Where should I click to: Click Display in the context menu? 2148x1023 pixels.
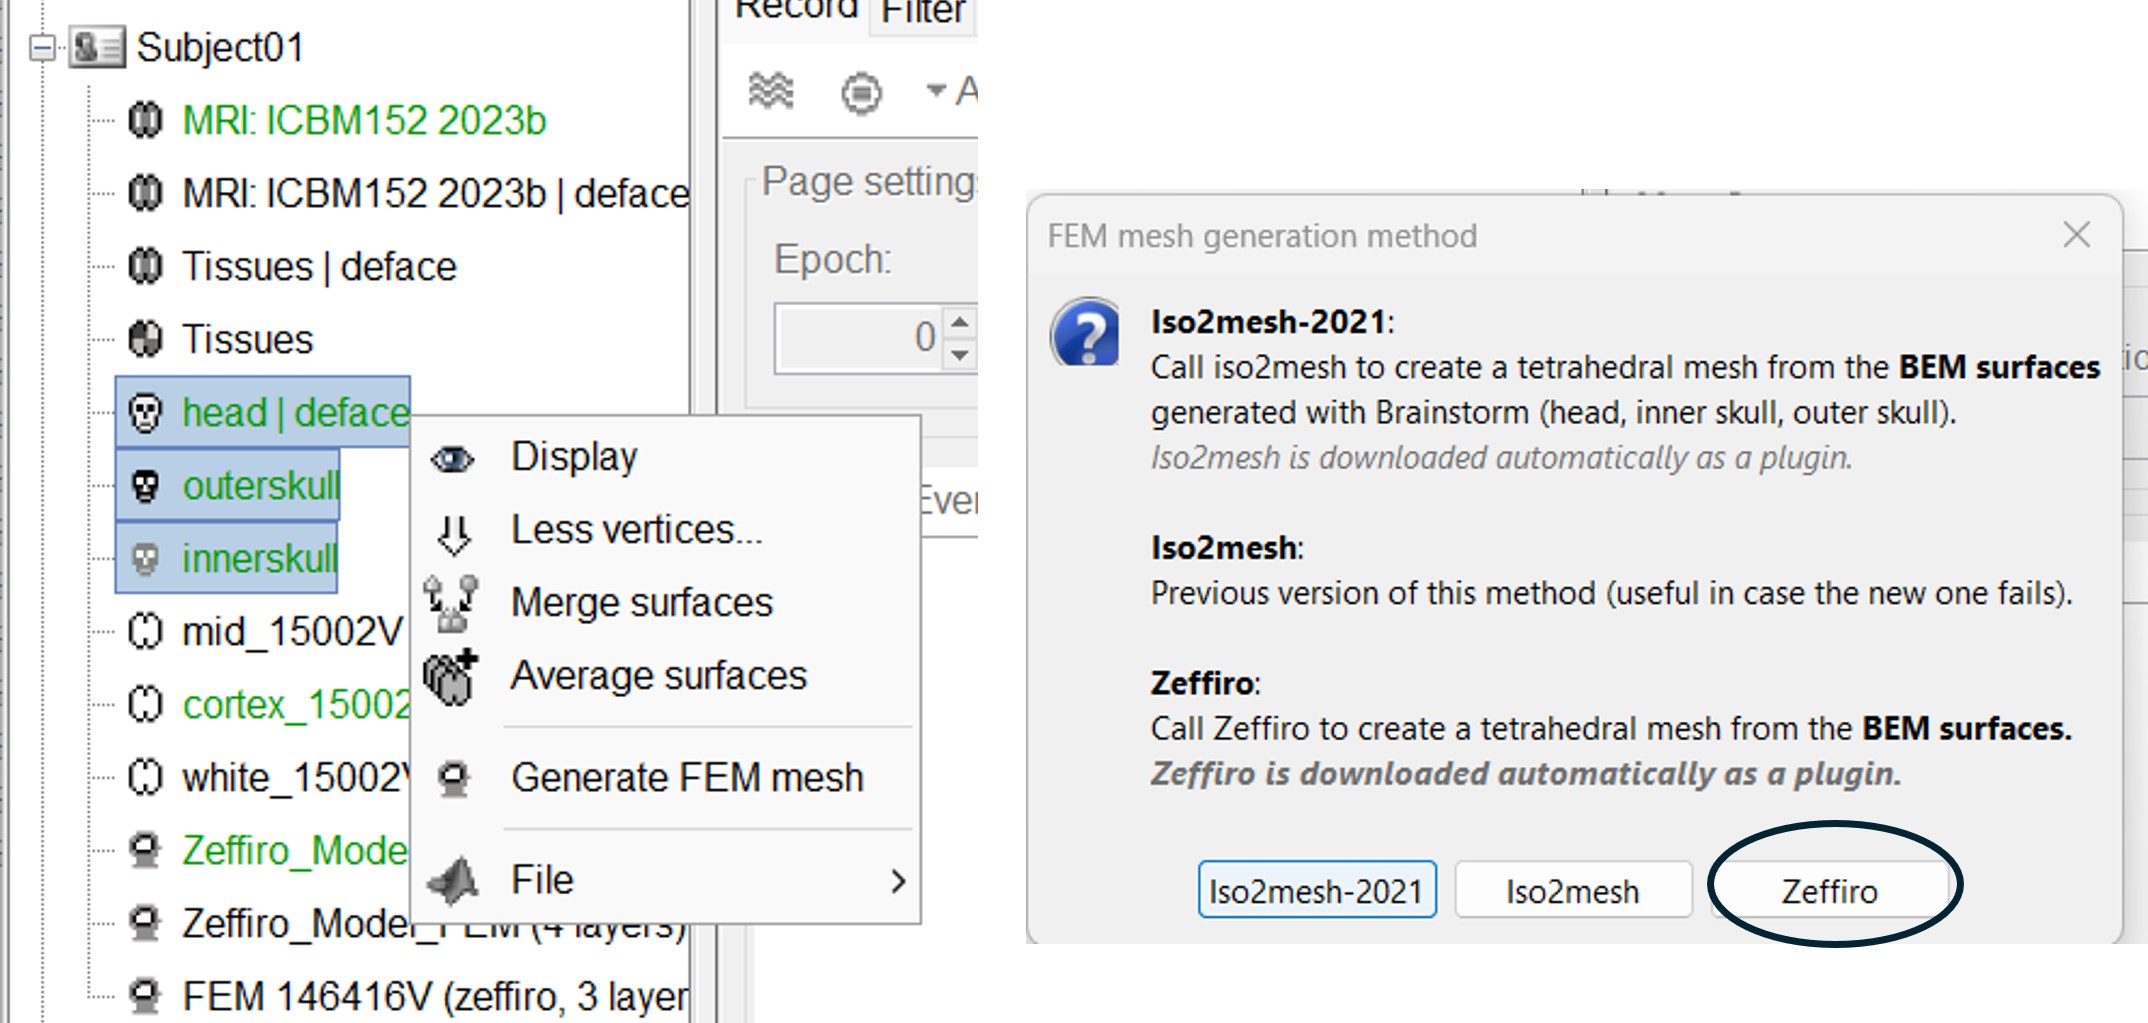(574, 457)
